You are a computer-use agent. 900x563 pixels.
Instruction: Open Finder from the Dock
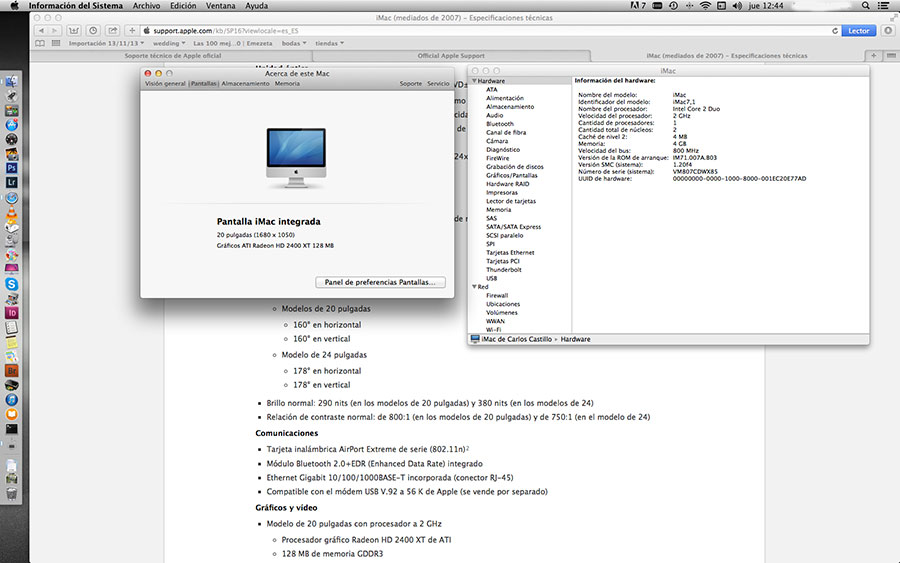(x=11, y=81)
